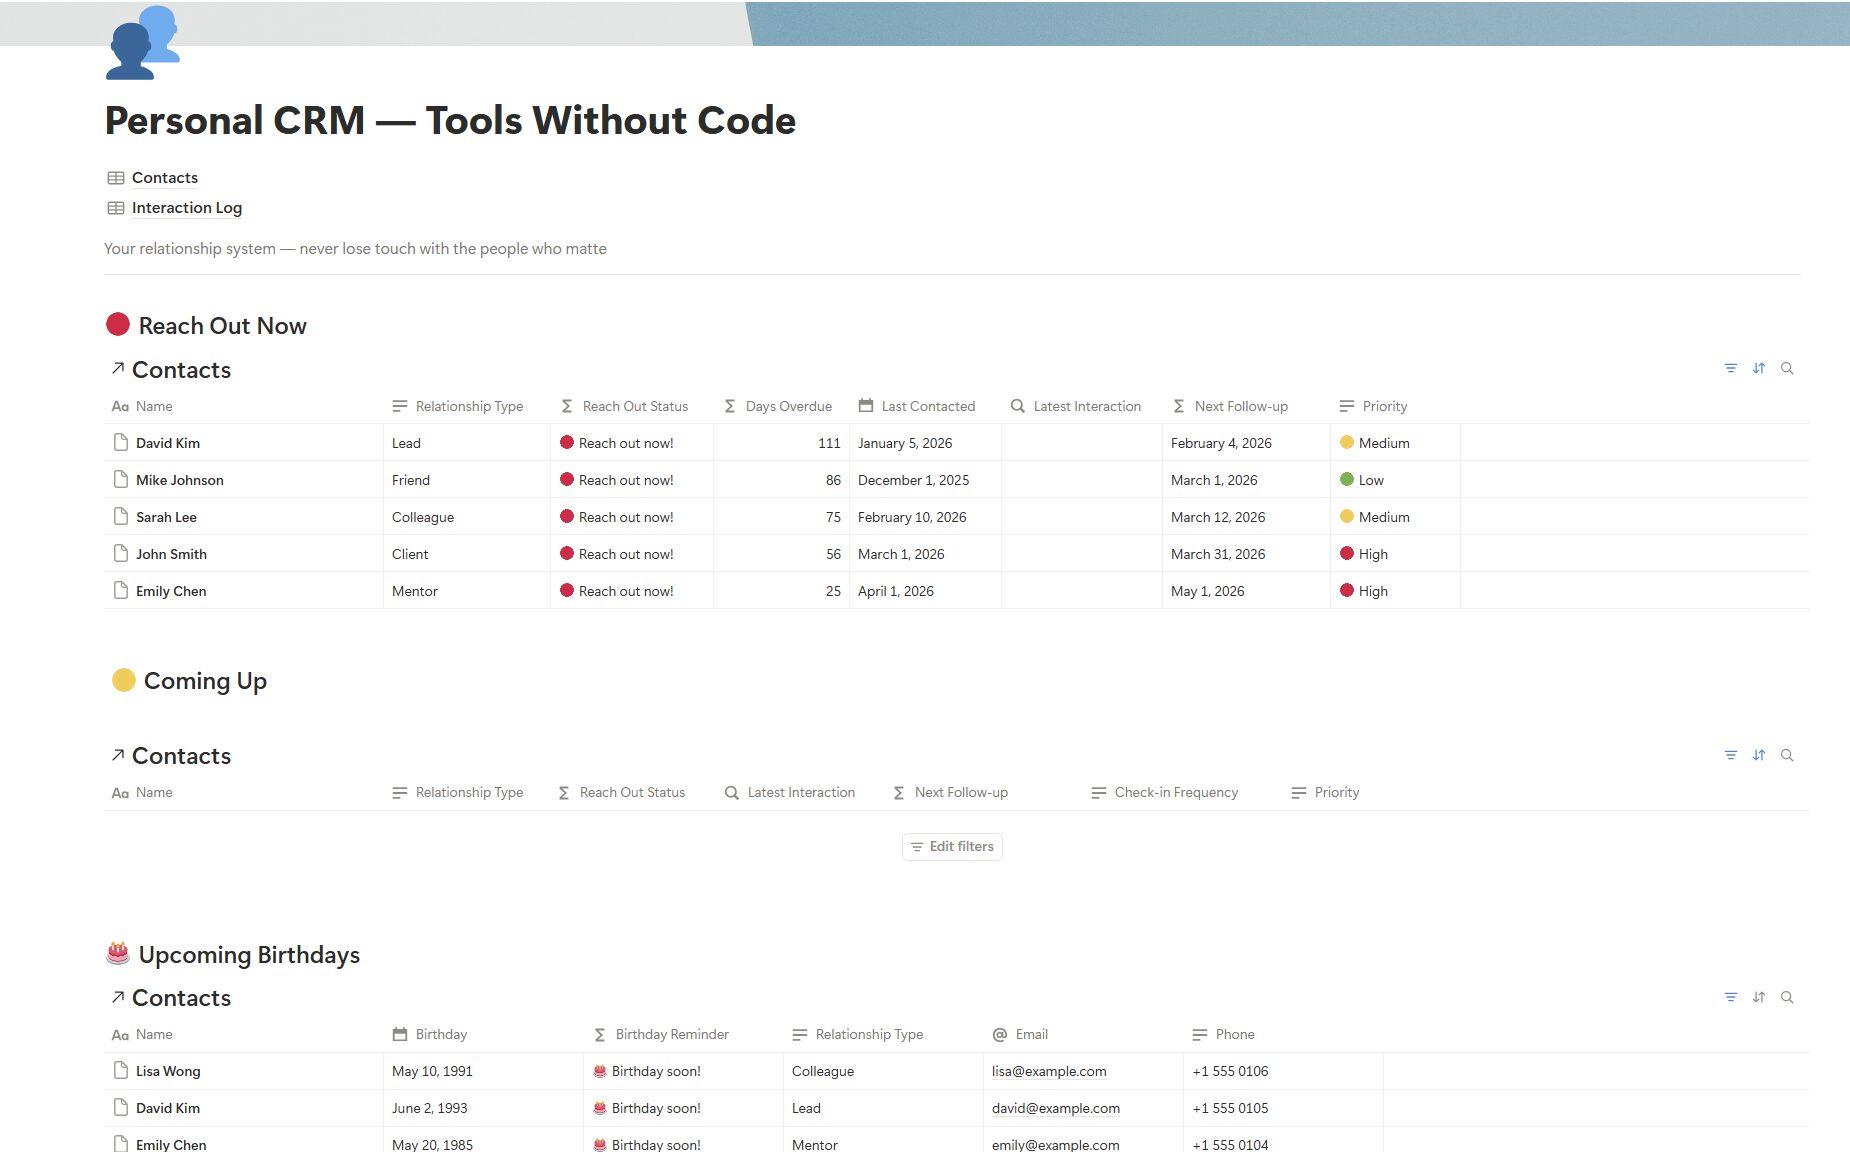Open the Contacts database link
Screen dimensions: 1850x1152
tap(165, 177)
